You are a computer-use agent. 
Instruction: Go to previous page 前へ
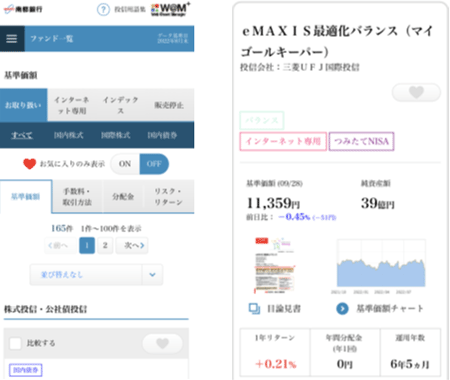click(x=60, y=245)
